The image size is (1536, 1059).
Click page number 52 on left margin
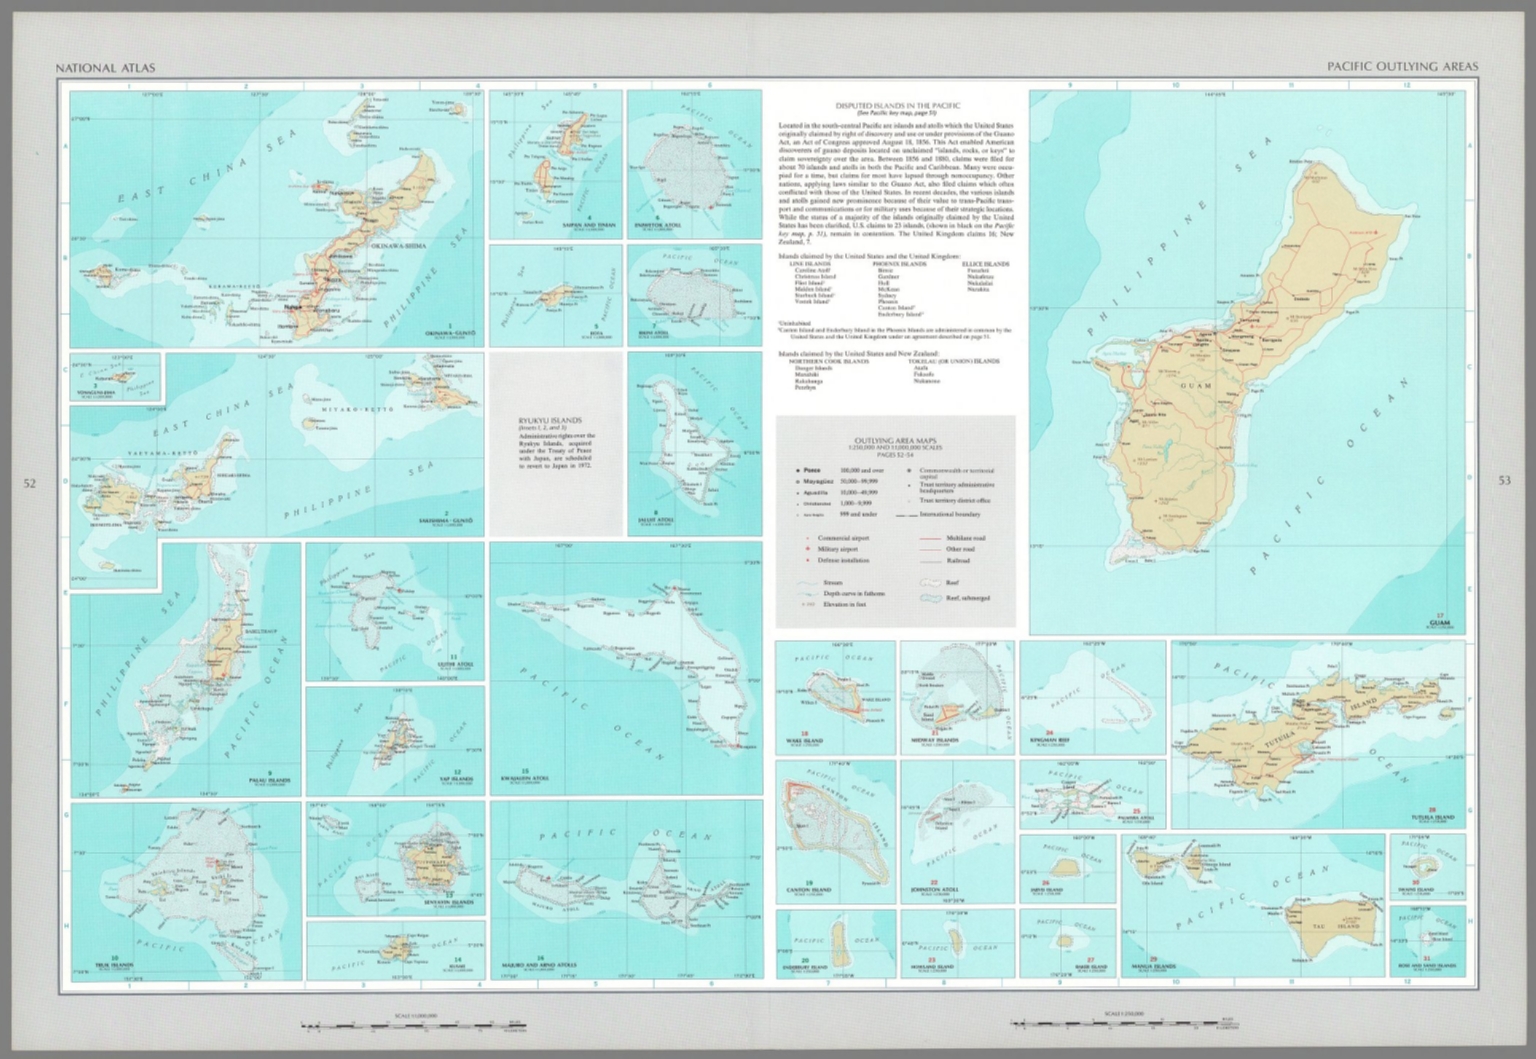[30, 484]
